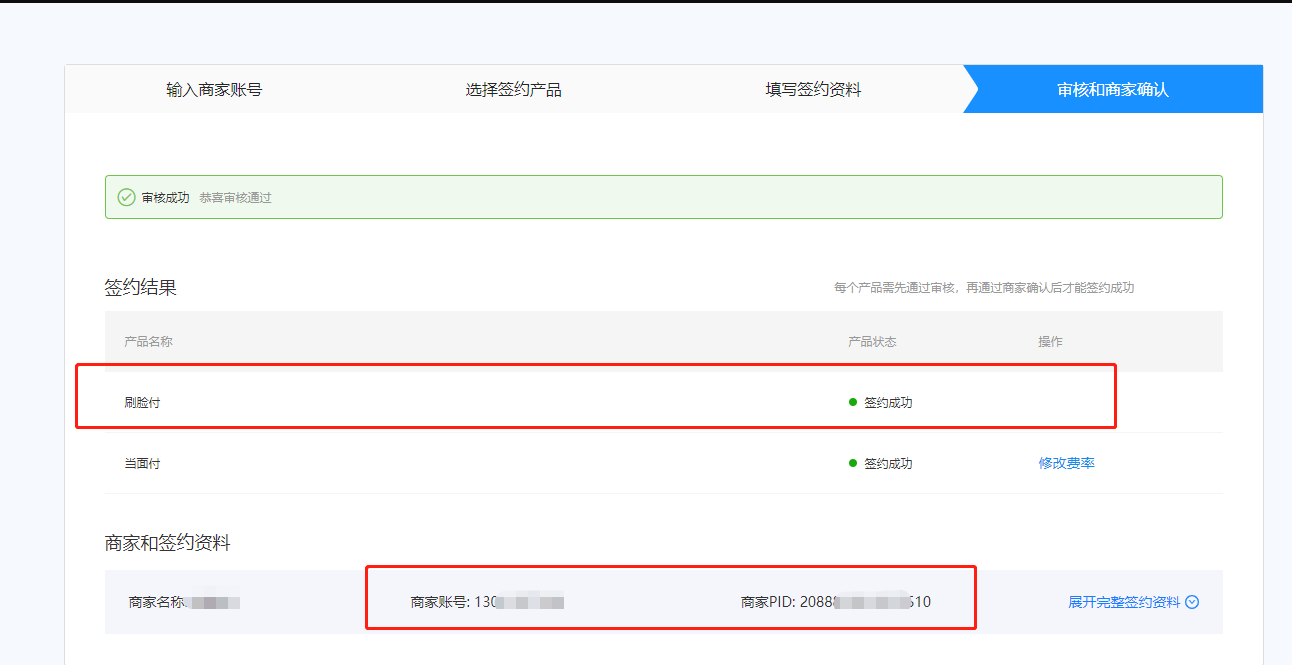This screenshot has height=665, width=1292.
Task: Click the 商家名称 field label
Action: point(157,602)
